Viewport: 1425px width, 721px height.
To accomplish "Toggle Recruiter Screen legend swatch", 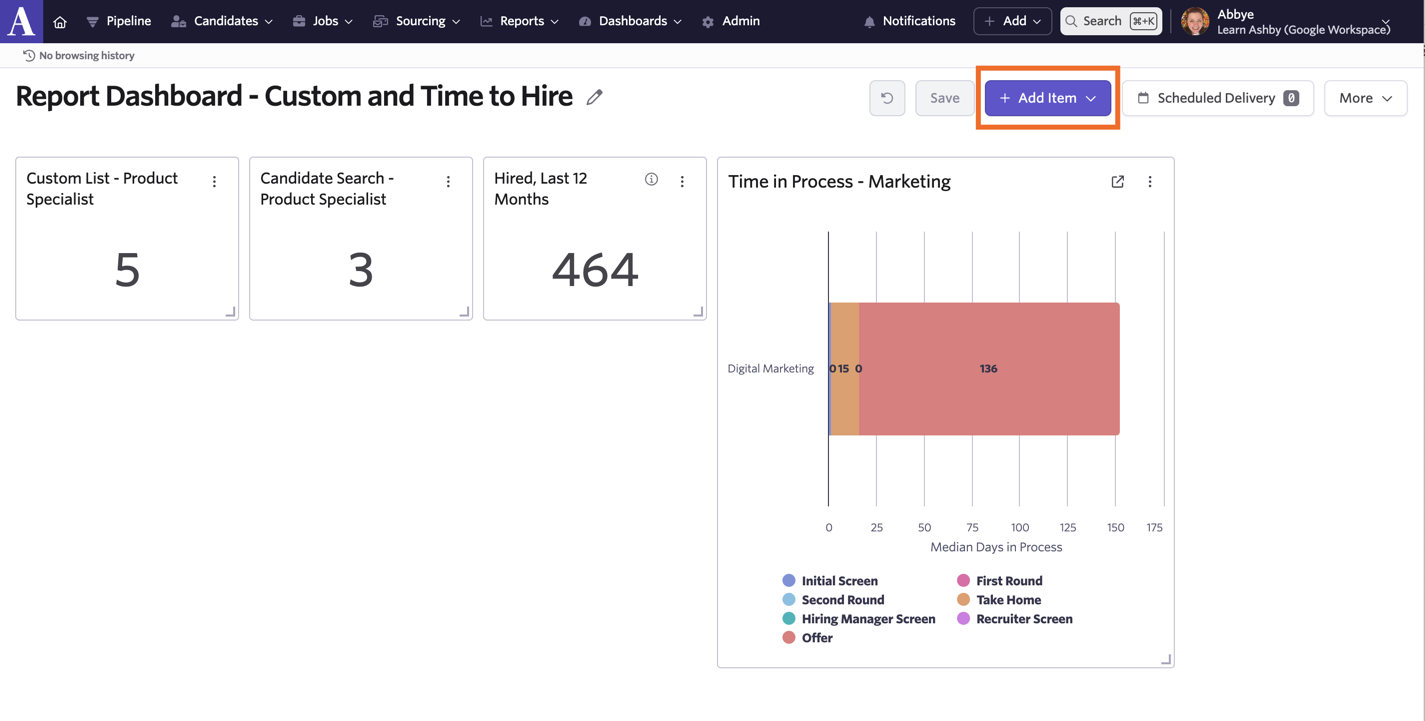I will point(964,619).
